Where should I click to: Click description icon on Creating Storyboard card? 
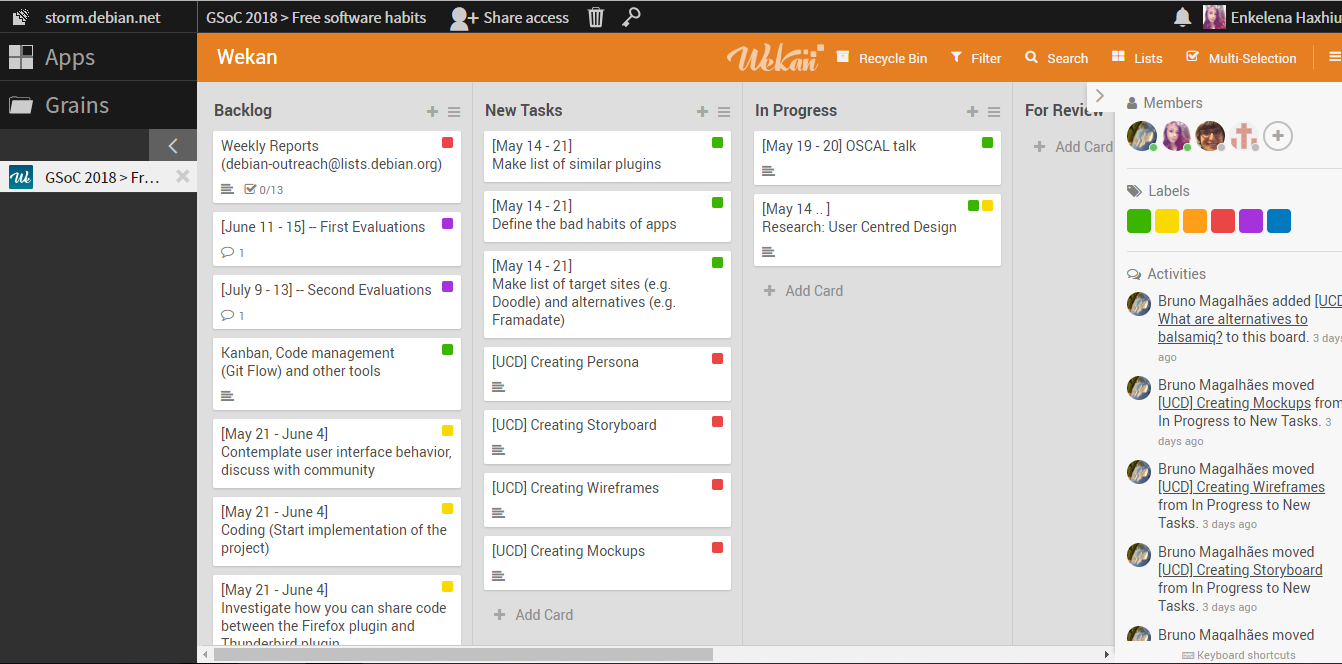[499, 450]
